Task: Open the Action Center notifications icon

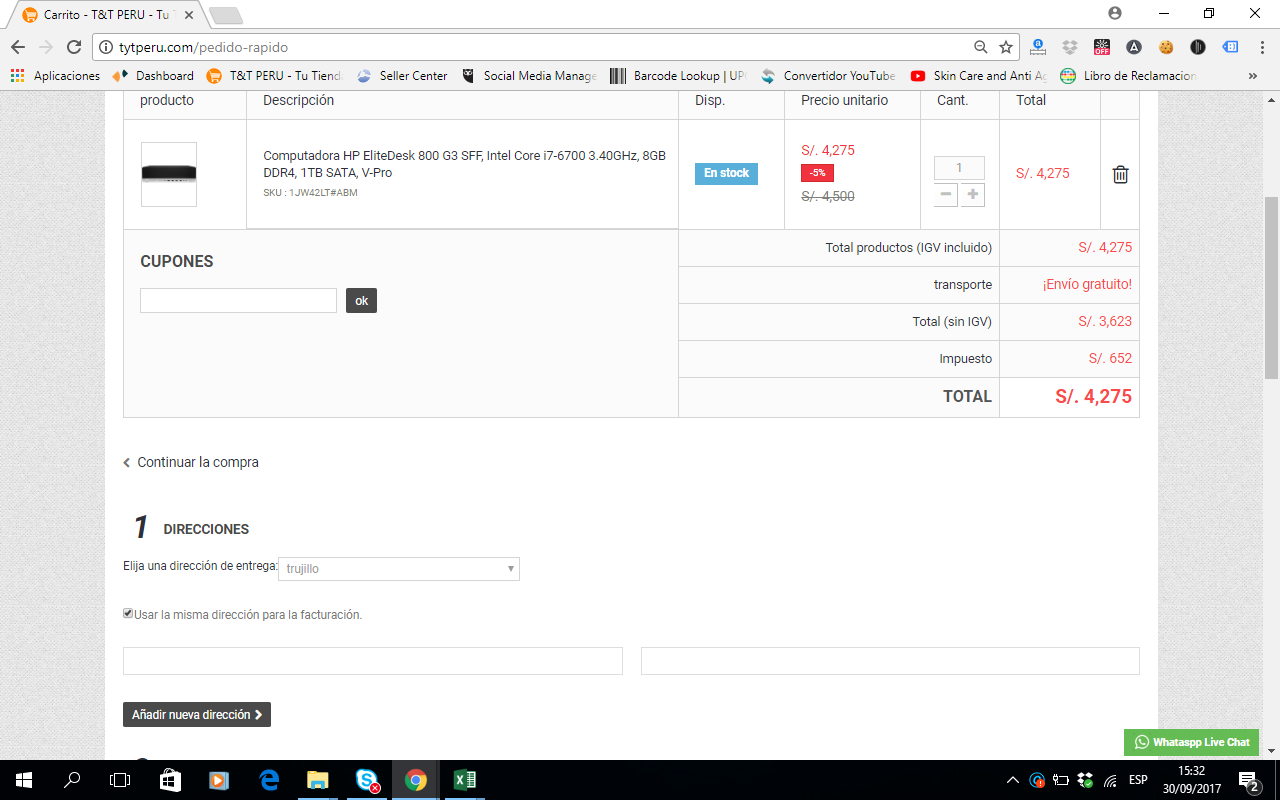Action: point(1248,780)
